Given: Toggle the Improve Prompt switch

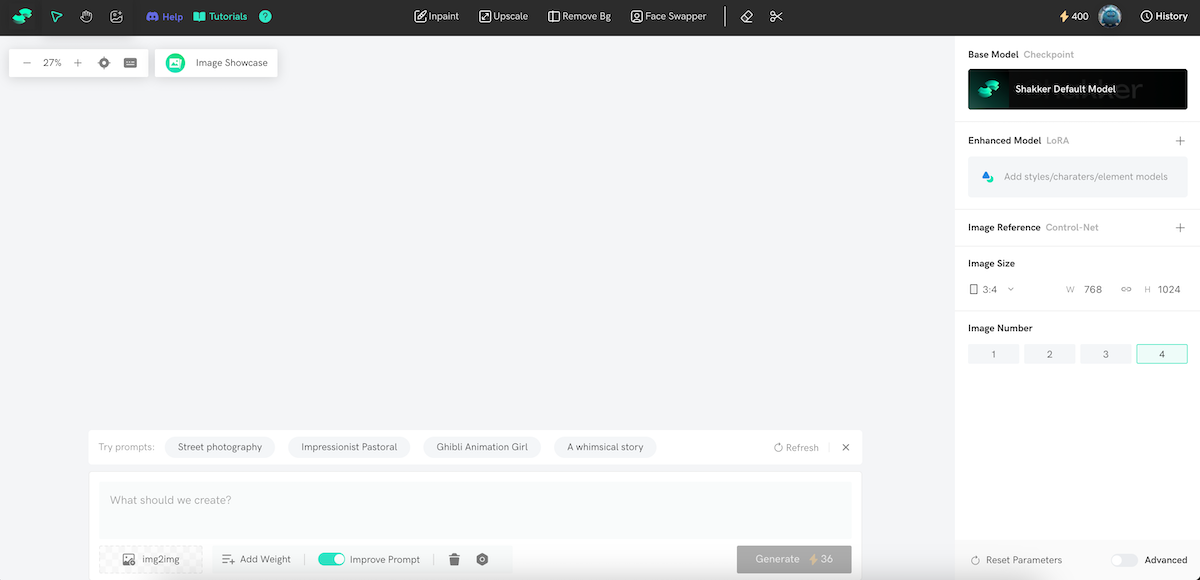Looking at the screenshot, I should click(331, 560).
